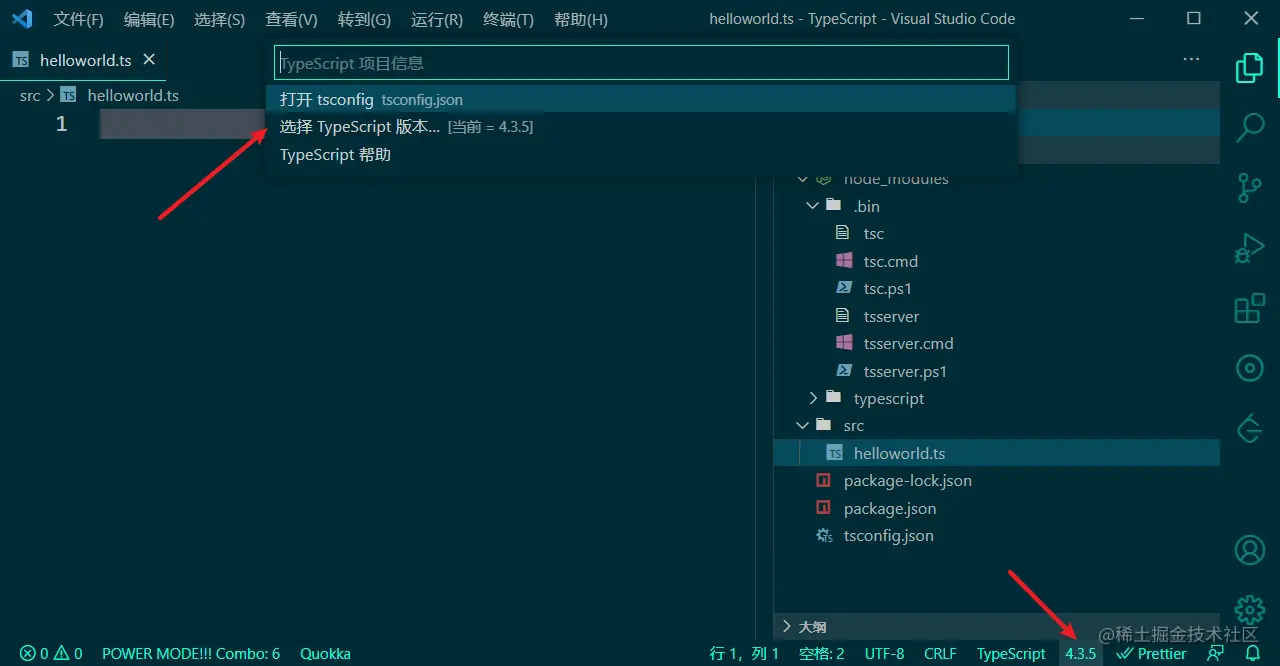This screenshot has width=1280, height=666.
Task: Open the 终端(T) menu
Action: pos(508,19)
